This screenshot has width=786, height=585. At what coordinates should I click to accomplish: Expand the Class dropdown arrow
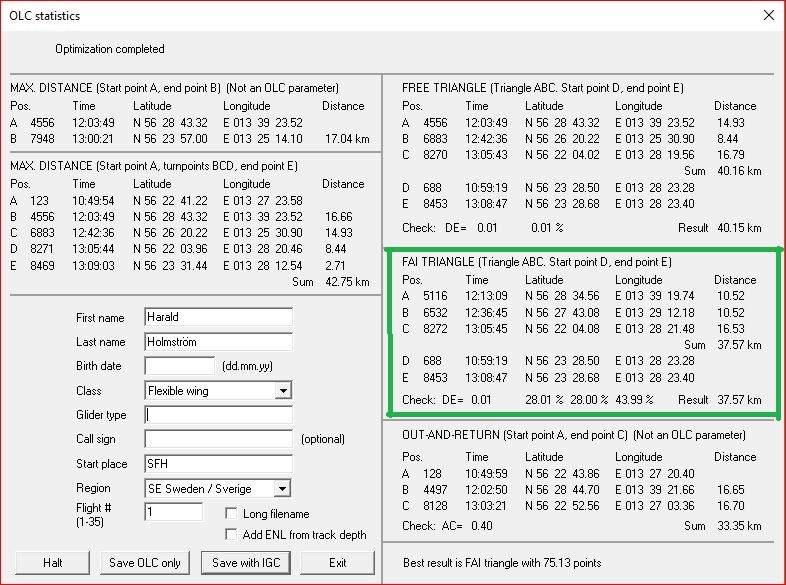(283, 391)
